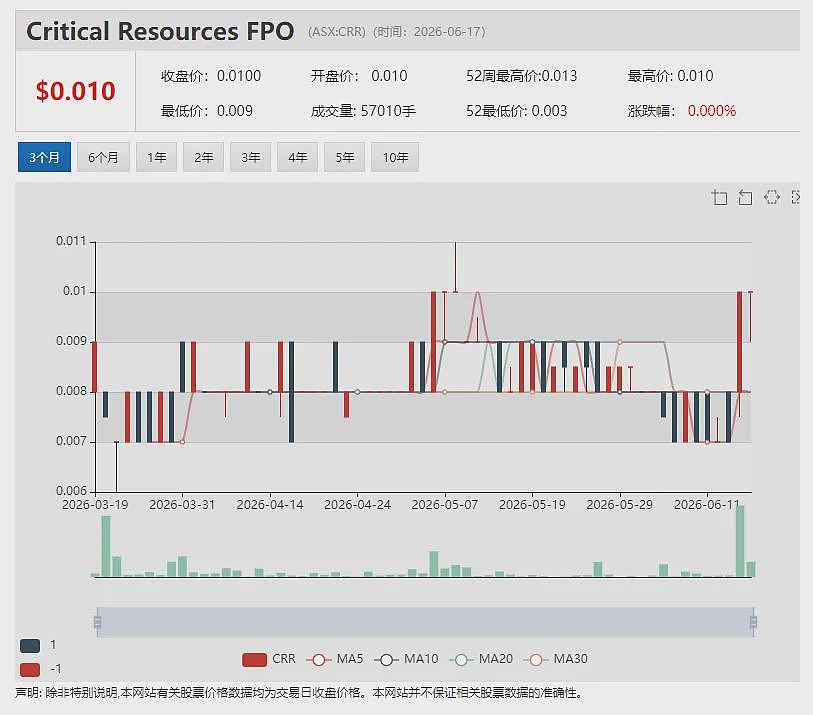Image resolution: width=813 pixels, height=715 pixels.
Task: Show the 10年 price history
Action: pyautogui.click(x=395, y=157)
